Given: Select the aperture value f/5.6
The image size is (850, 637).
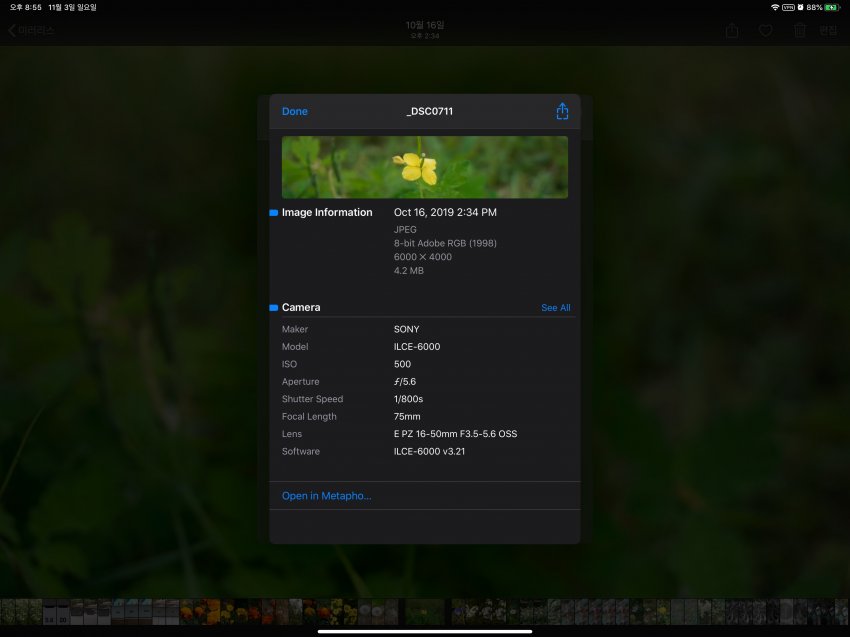Looking at the screenshot, I should (405, 382).
